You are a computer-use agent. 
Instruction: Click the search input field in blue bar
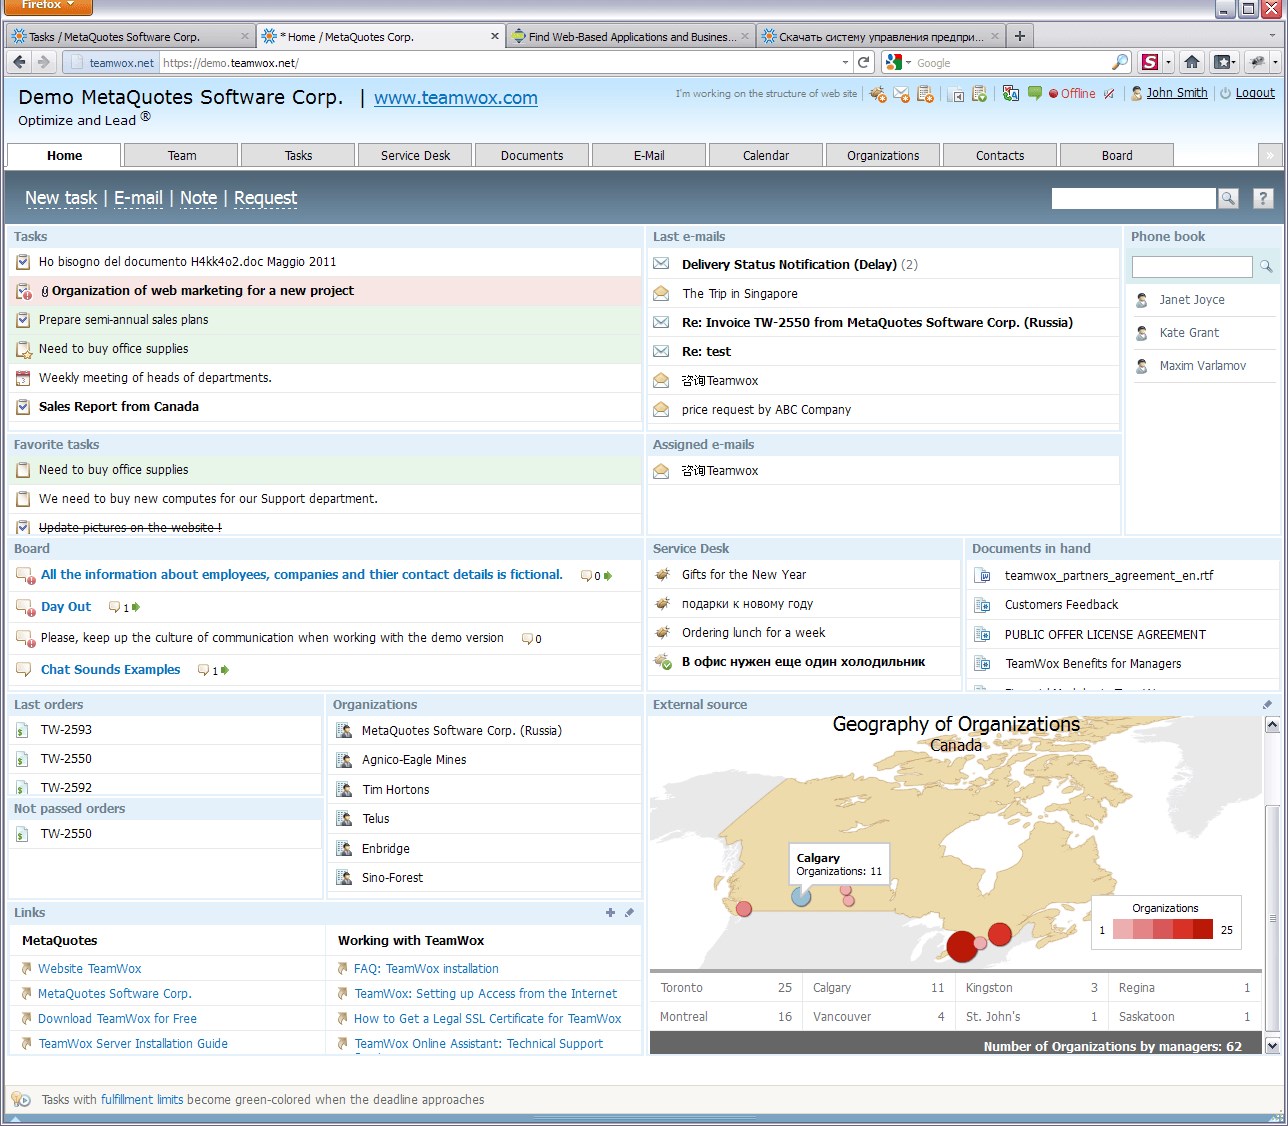[x=1133, y=198]
